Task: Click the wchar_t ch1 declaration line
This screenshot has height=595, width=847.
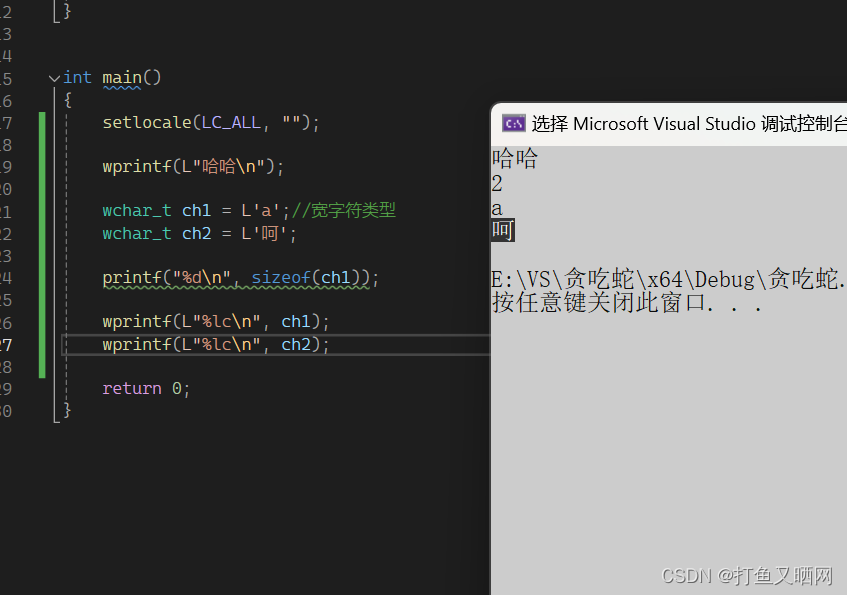Action: pos(249,210)
